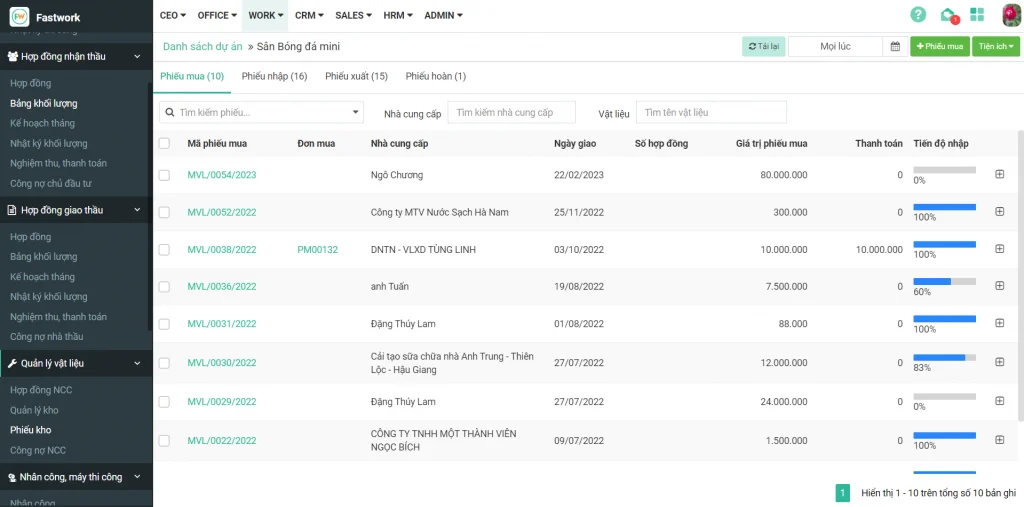Open purchase order link MVL/0031/2022
The width and height of the screenshot is (1024, 507).
(222, 324)
